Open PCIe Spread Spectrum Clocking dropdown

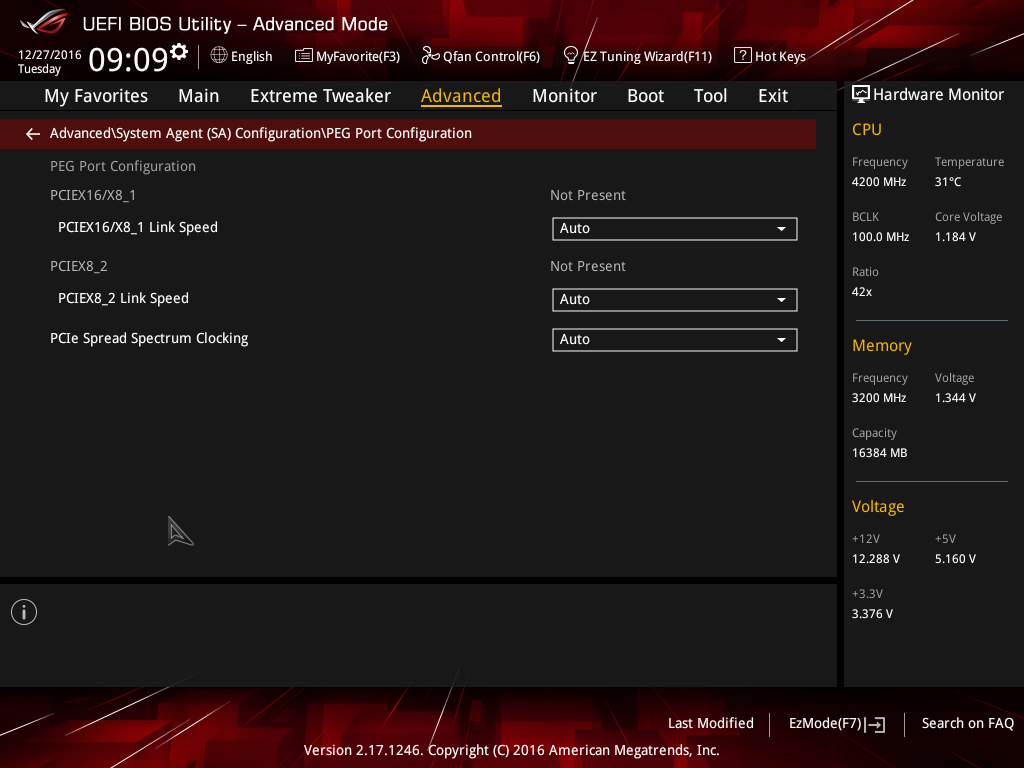click(x=675, y=340)
